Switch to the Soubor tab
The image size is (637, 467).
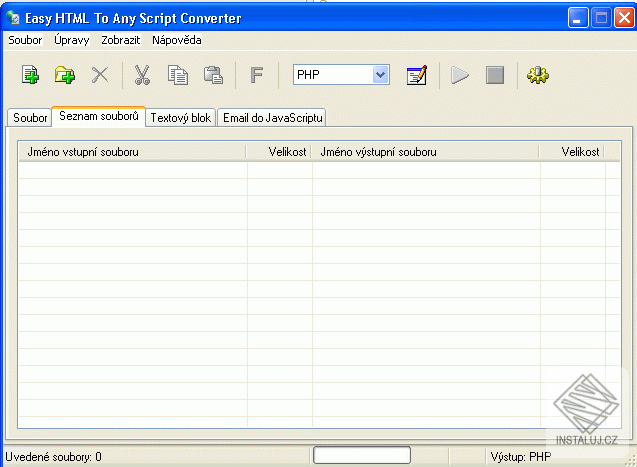point(30,118)
